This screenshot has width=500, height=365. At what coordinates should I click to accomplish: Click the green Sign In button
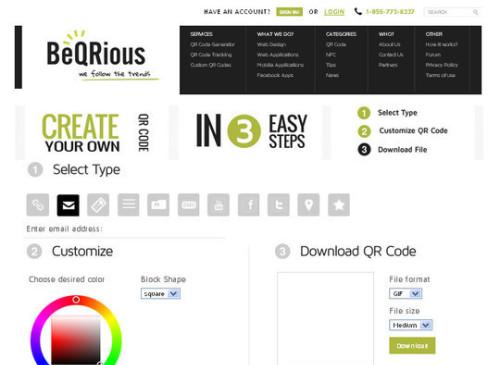[x=289, y=12]
